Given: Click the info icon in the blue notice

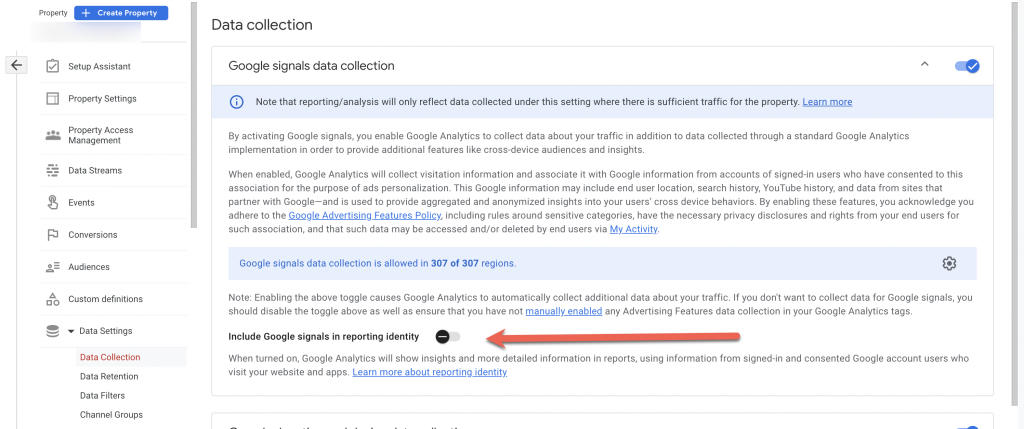Looking at the screenshot, I should (x=236, y=102).
